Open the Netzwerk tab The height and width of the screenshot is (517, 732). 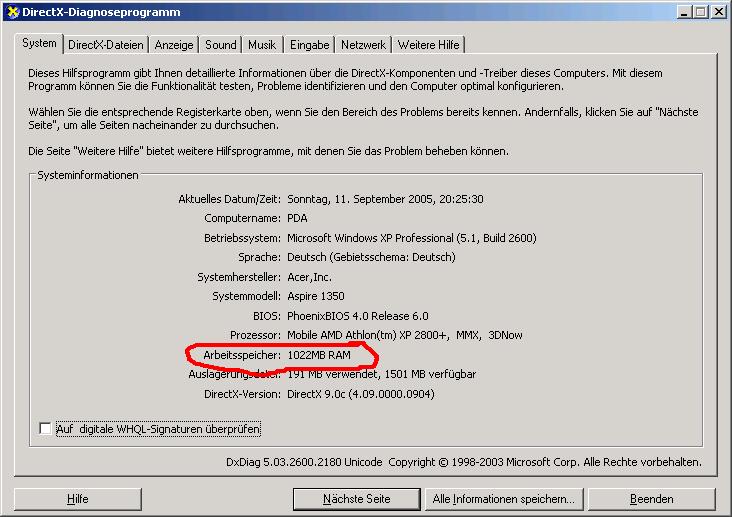tap(363, 45)
